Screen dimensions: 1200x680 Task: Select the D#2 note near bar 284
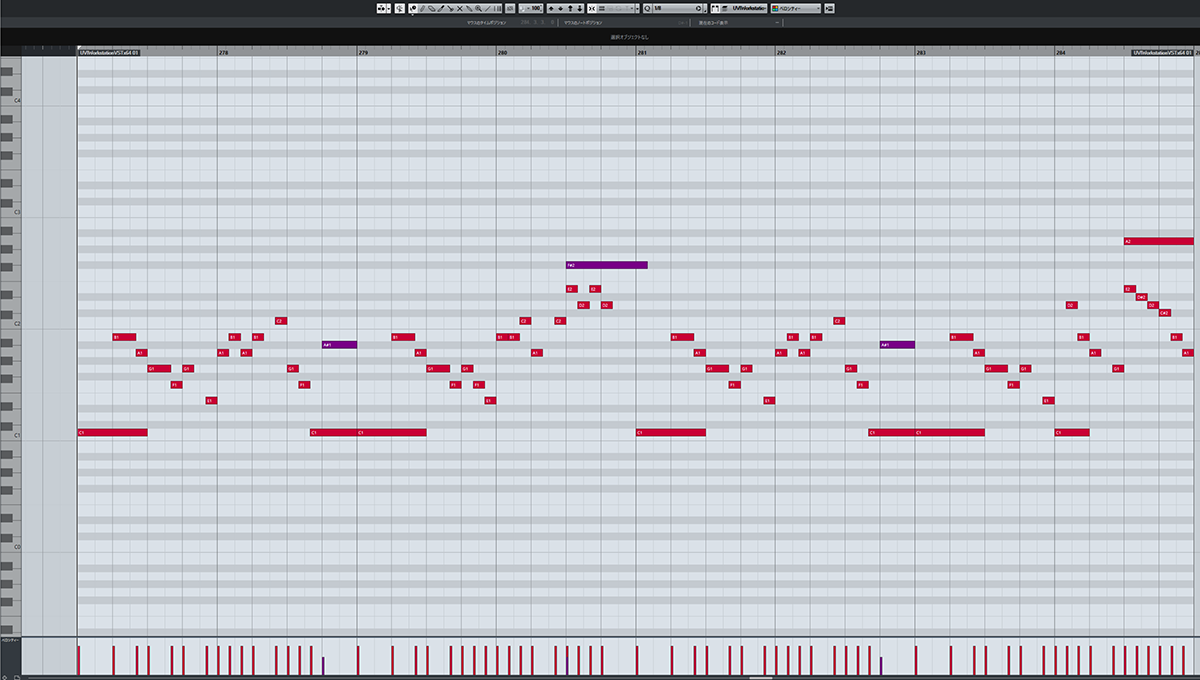point(1142,297)
